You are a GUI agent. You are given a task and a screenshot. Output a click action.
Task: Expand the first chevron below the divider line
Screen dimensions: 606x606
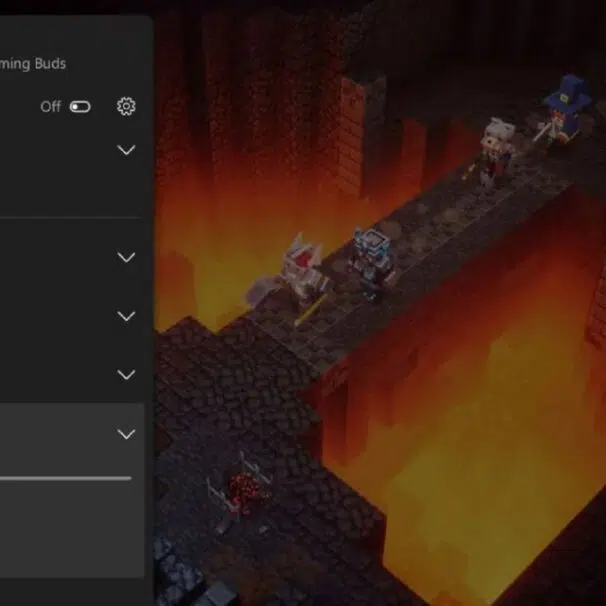coord(126,257)
